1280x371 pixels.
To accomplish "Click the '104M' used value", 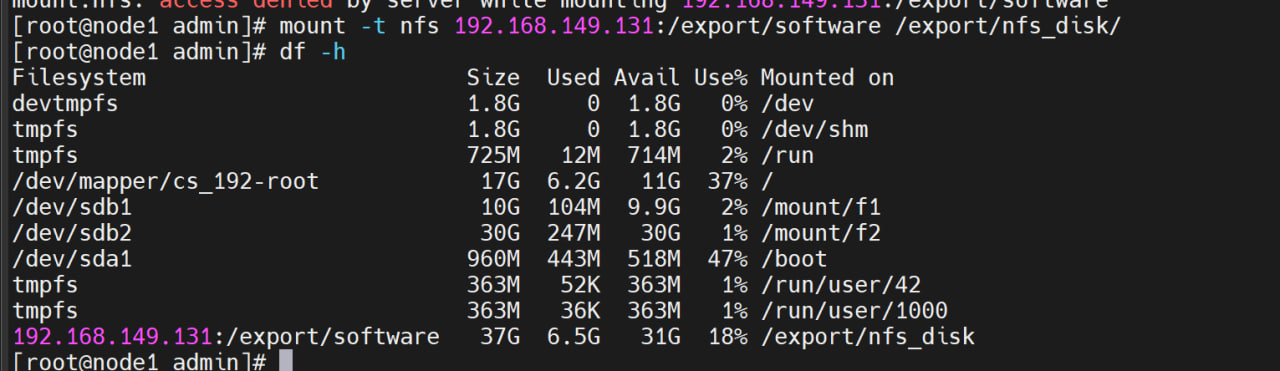I will point(573,207).
